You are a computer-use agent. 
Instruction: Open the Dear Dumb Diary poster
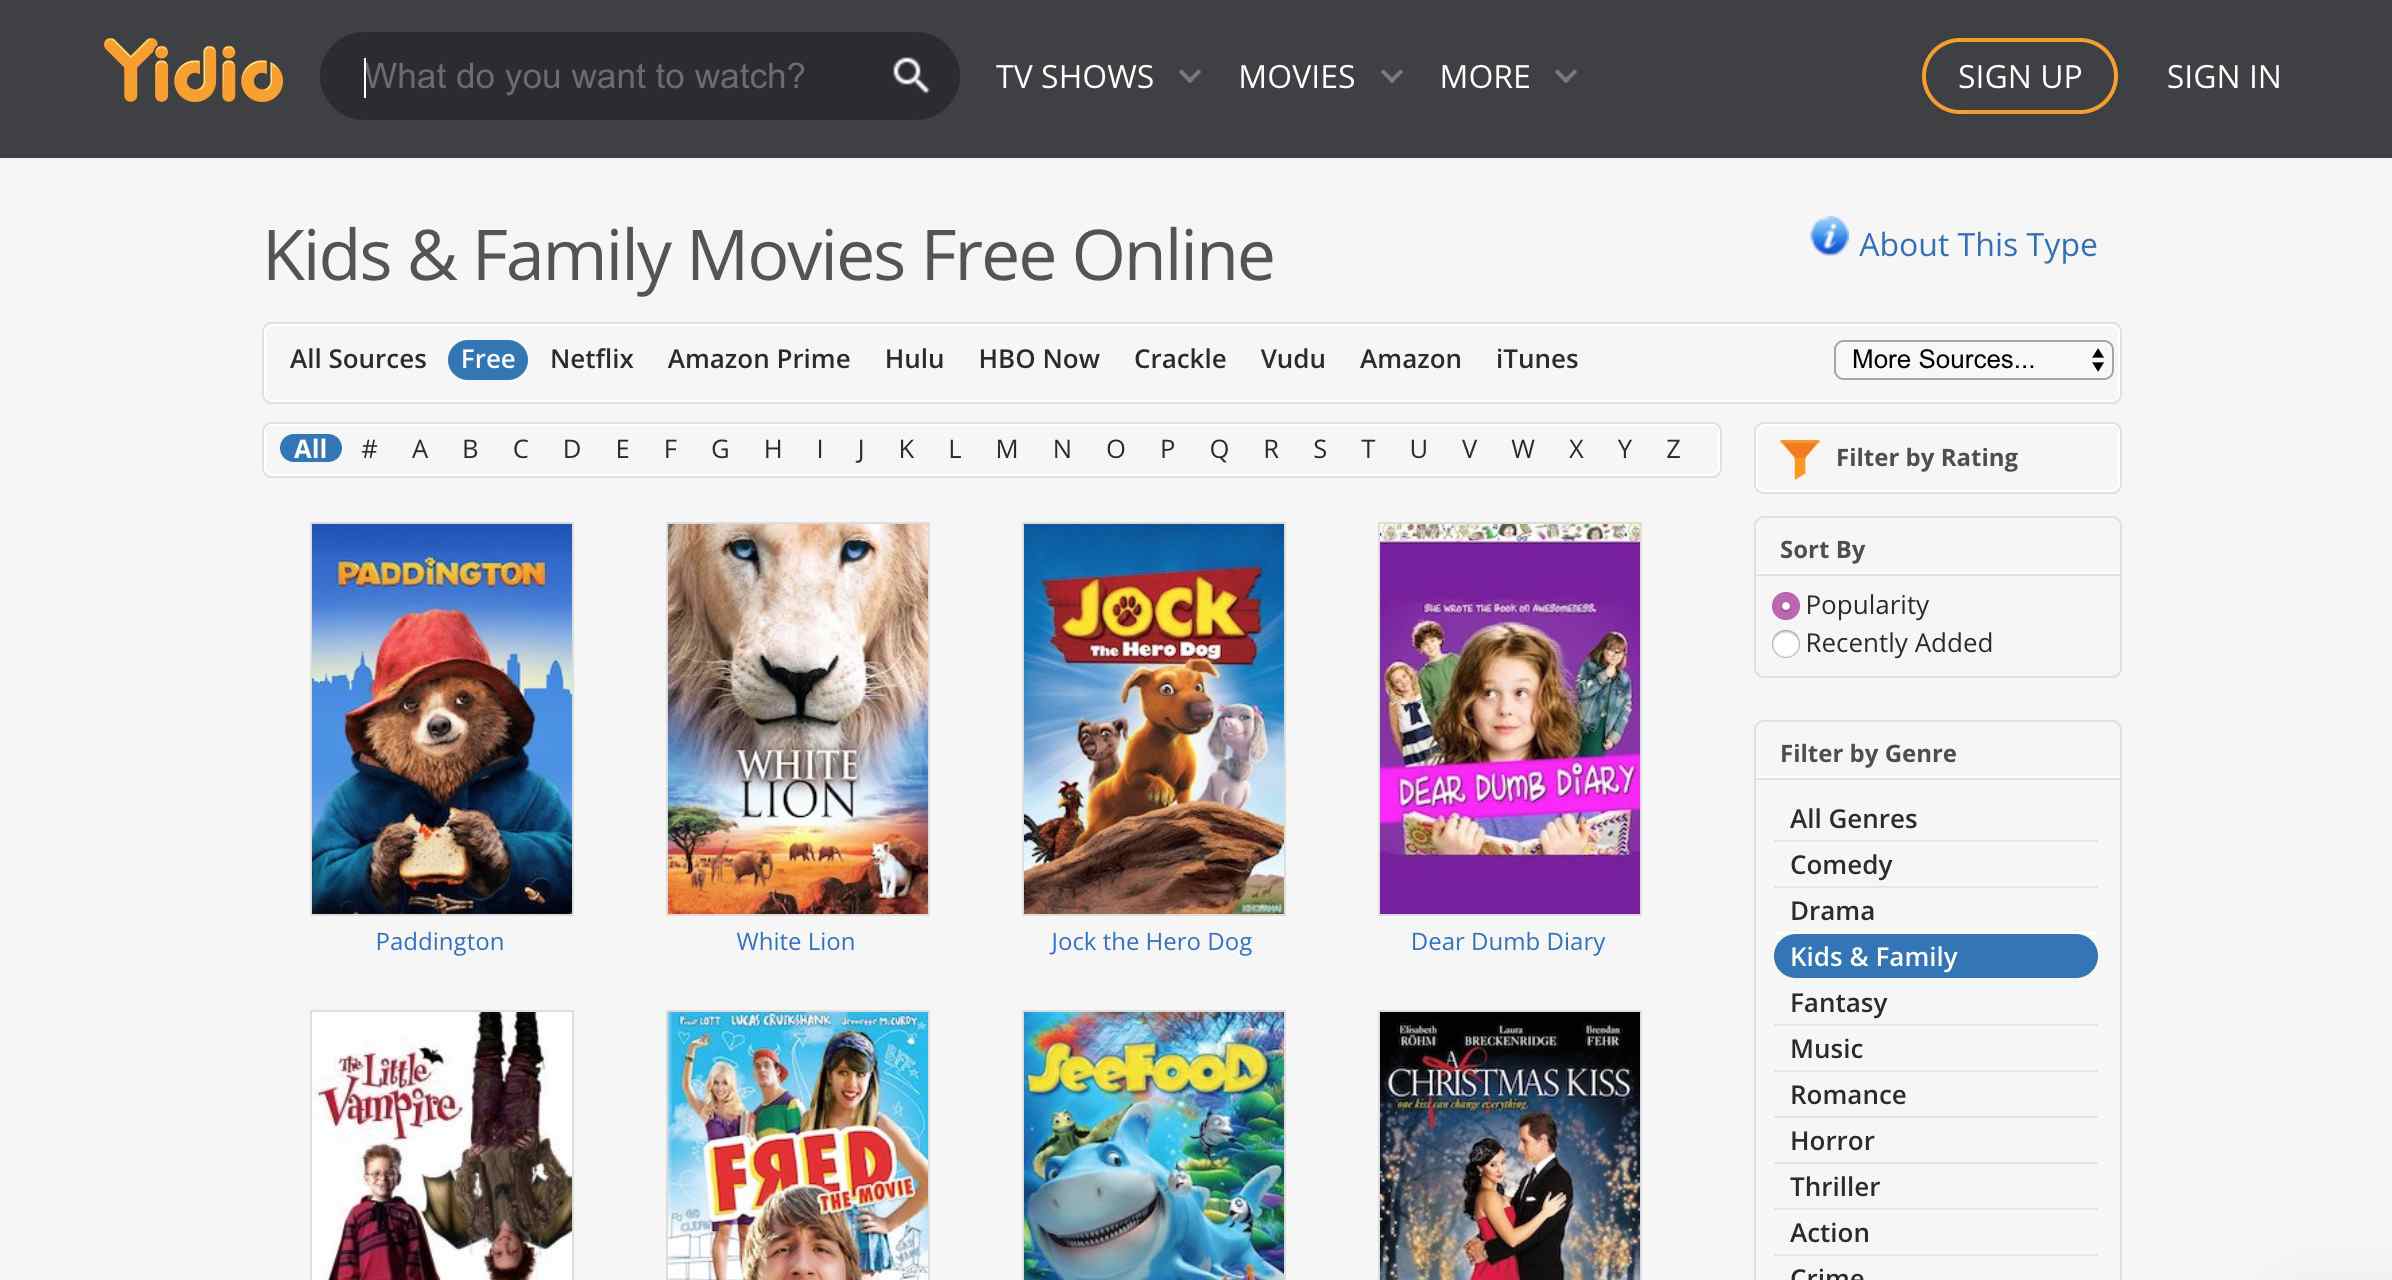[1510, 718]
